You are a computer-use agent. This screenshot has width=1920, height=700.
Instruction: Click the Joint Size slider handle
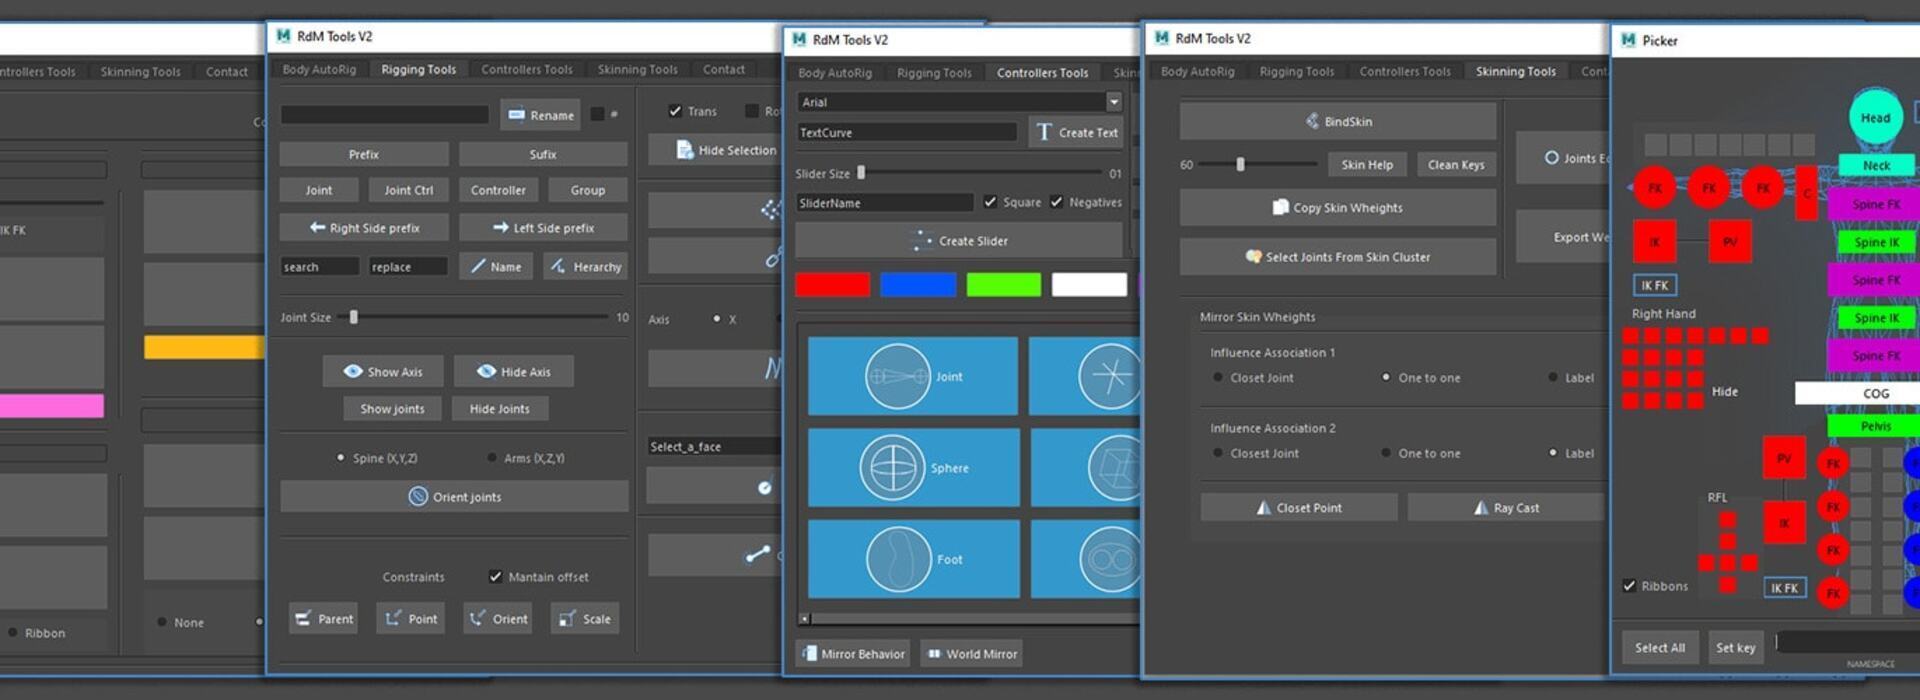(354, 317)
